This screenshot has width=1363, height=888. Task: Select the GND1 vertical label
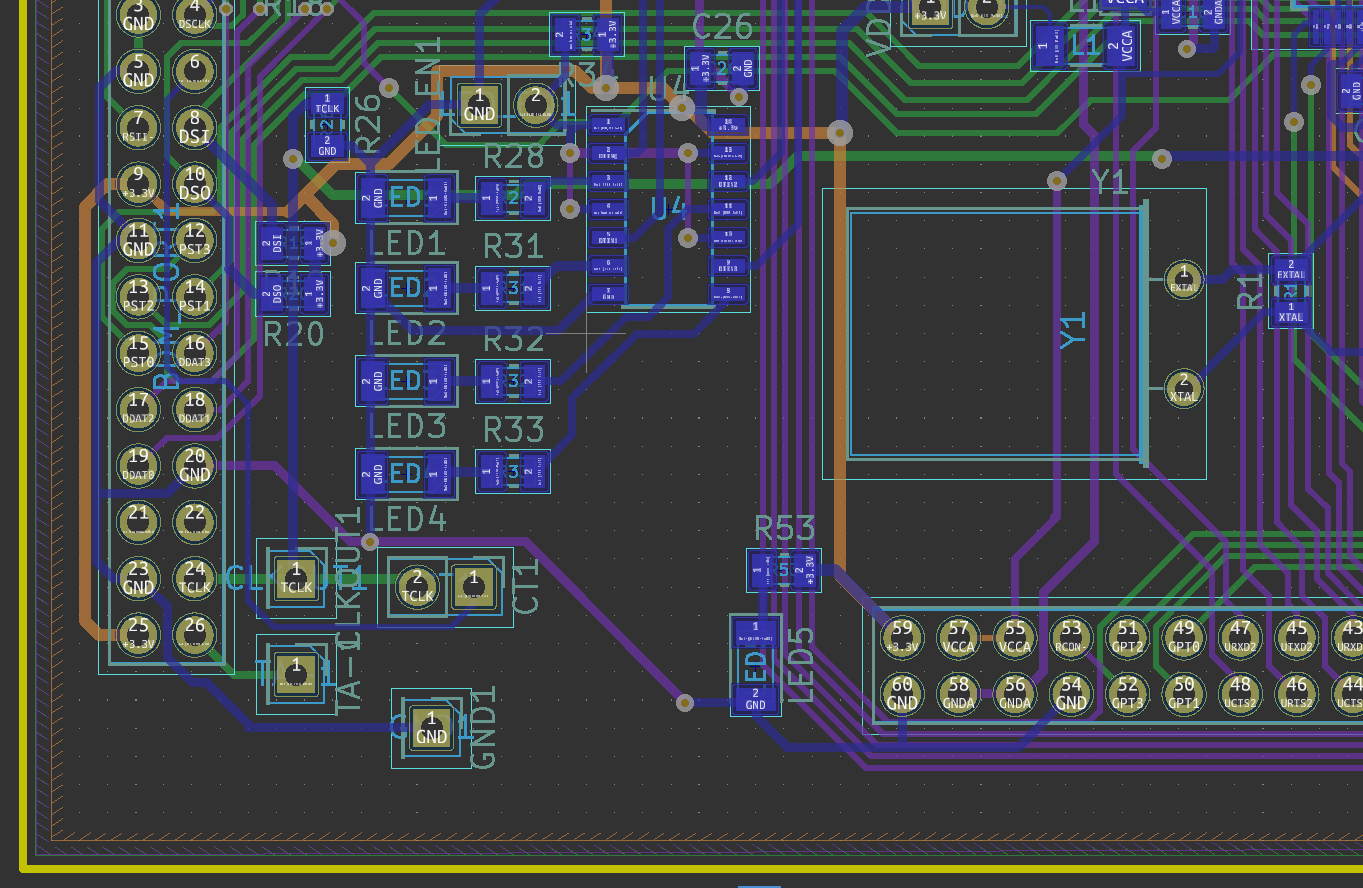pyautogui.click(x=483, y=726)
